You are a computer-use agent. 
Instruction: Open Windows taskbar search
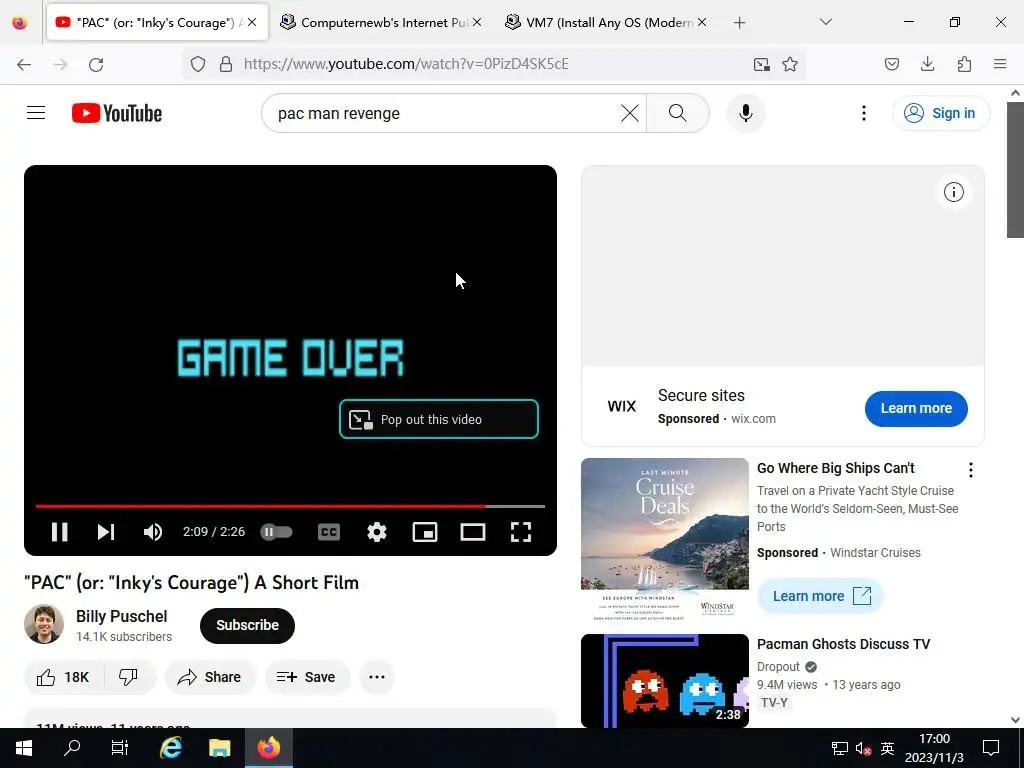(x=72, y=748)
